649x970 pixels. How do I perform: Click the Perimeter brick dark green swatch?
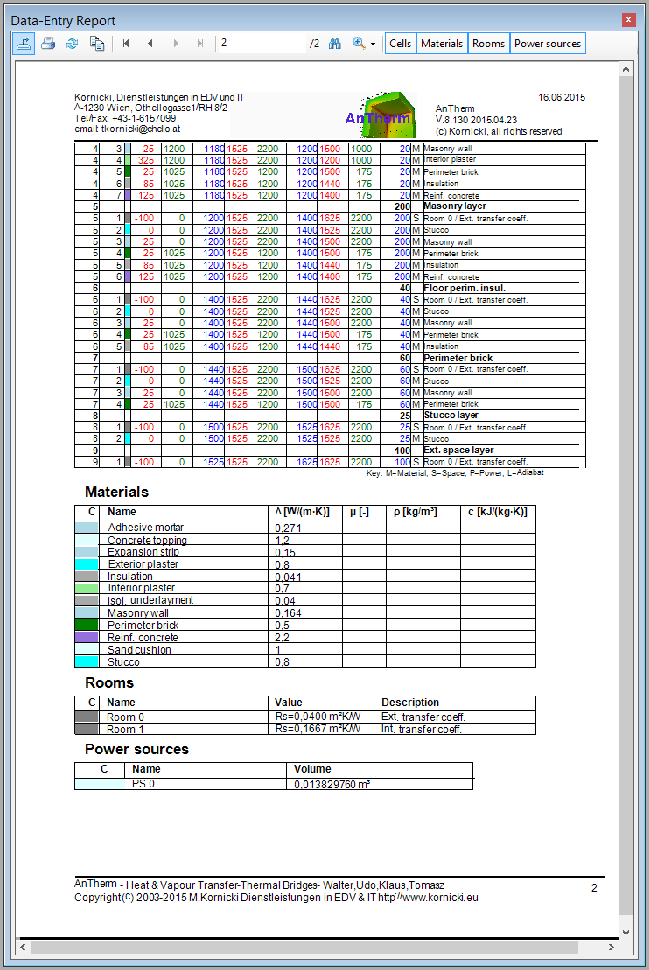tap(87, 624)
